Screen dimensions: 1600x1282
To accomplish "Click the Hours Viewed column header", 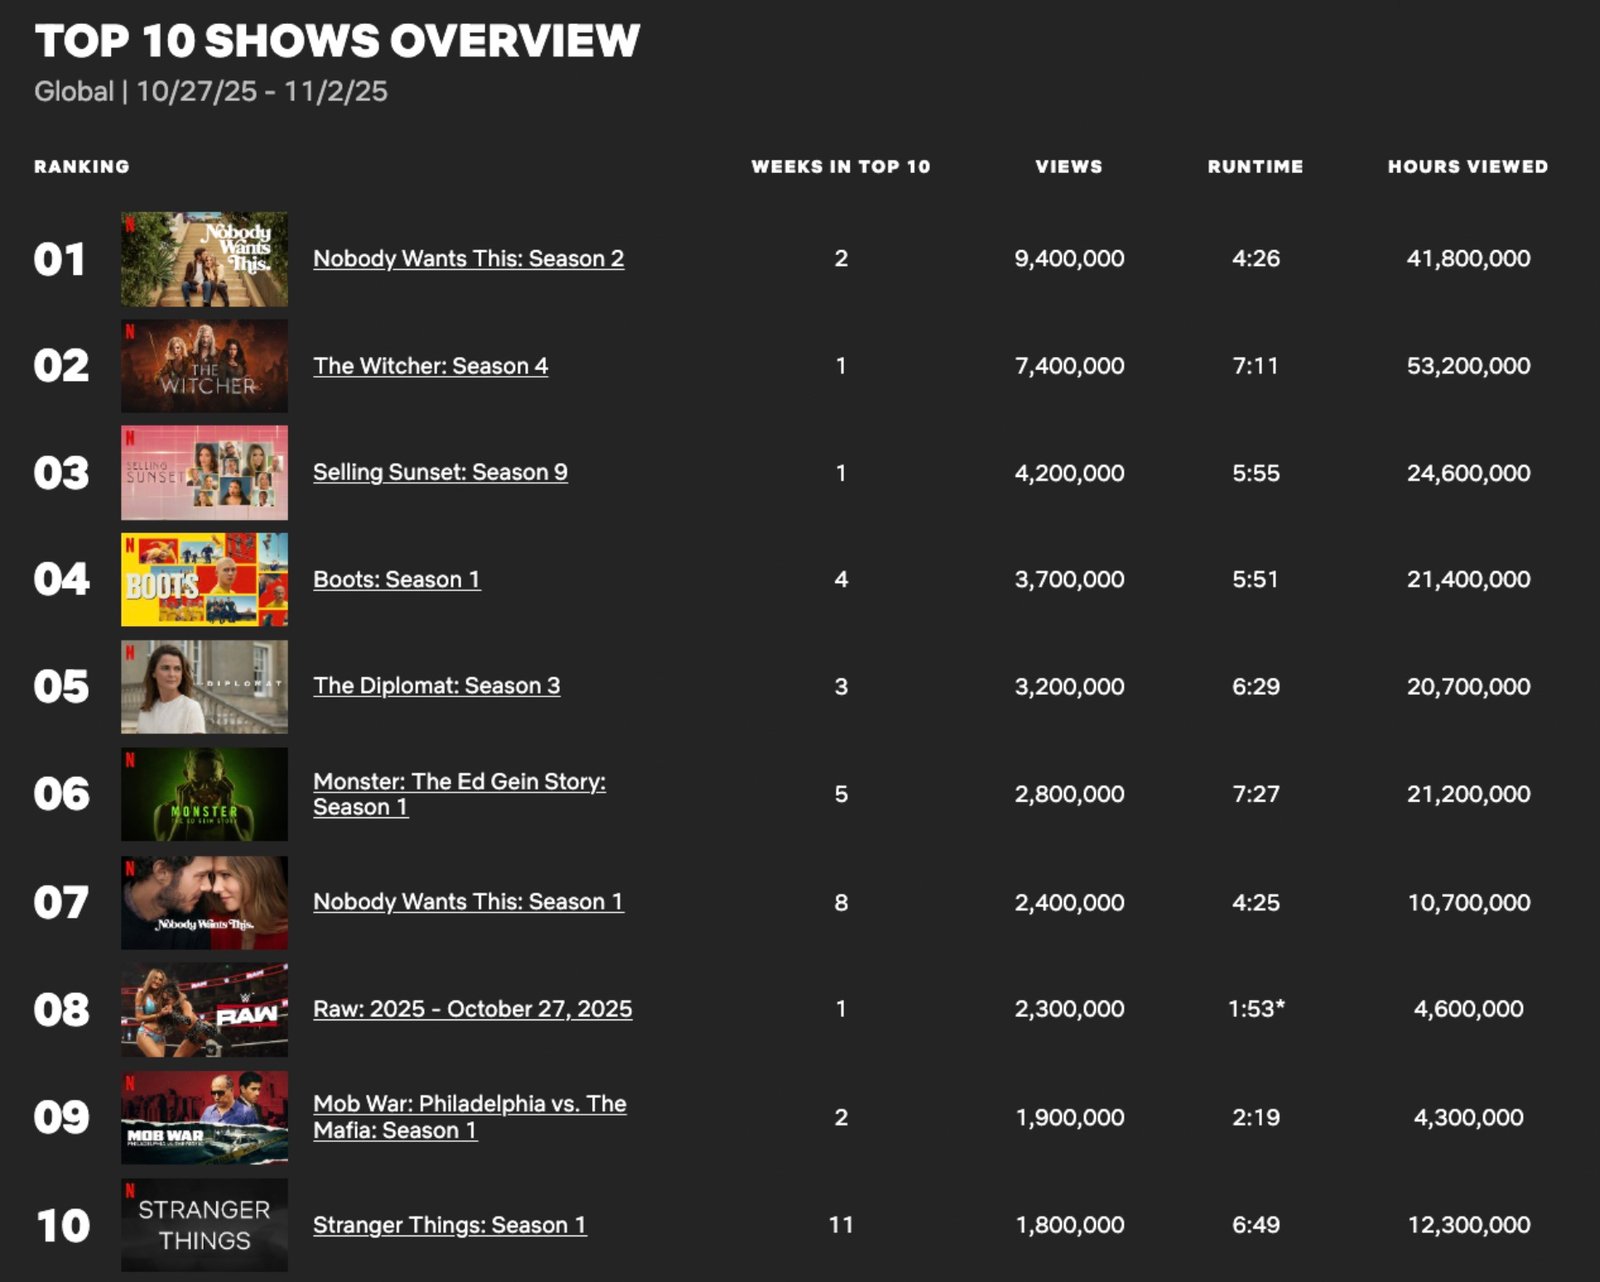I will pos(1467,167).
